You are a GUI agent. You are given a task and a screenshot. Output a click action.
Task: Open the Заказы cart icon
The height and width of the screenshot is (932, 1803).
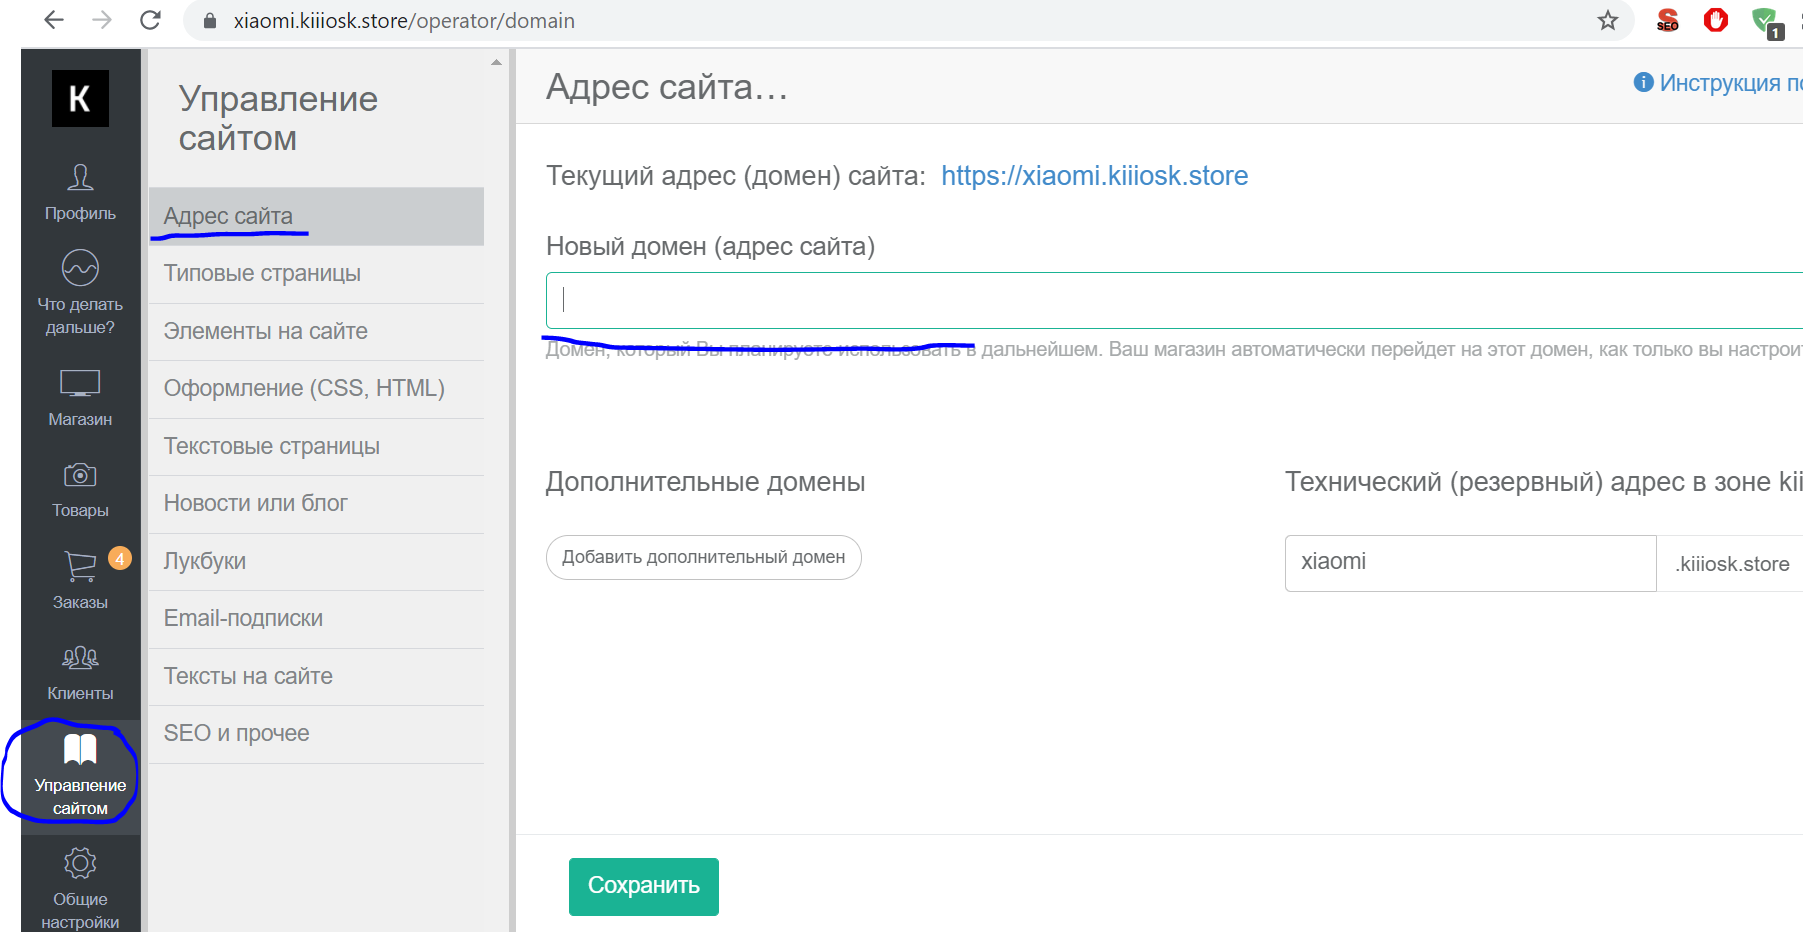pos(80,566)
